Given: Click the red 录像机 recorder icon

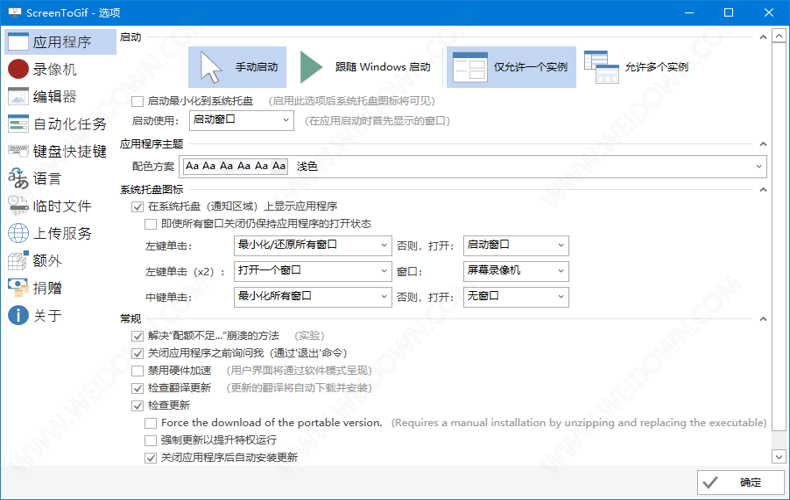Looking at the screenshot, I should click(x=18, y=69).
